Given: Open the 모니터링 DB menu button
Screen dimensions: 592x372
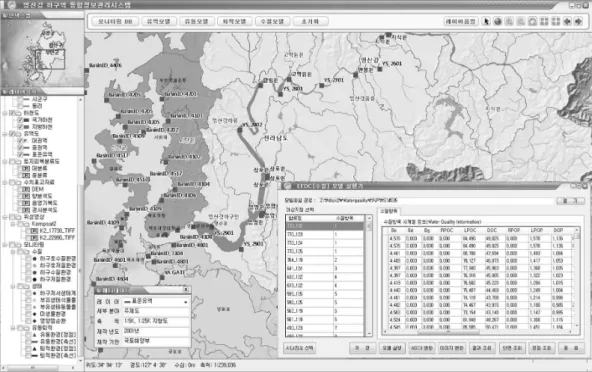Looking at the screenshot, I should coord(115,22).
